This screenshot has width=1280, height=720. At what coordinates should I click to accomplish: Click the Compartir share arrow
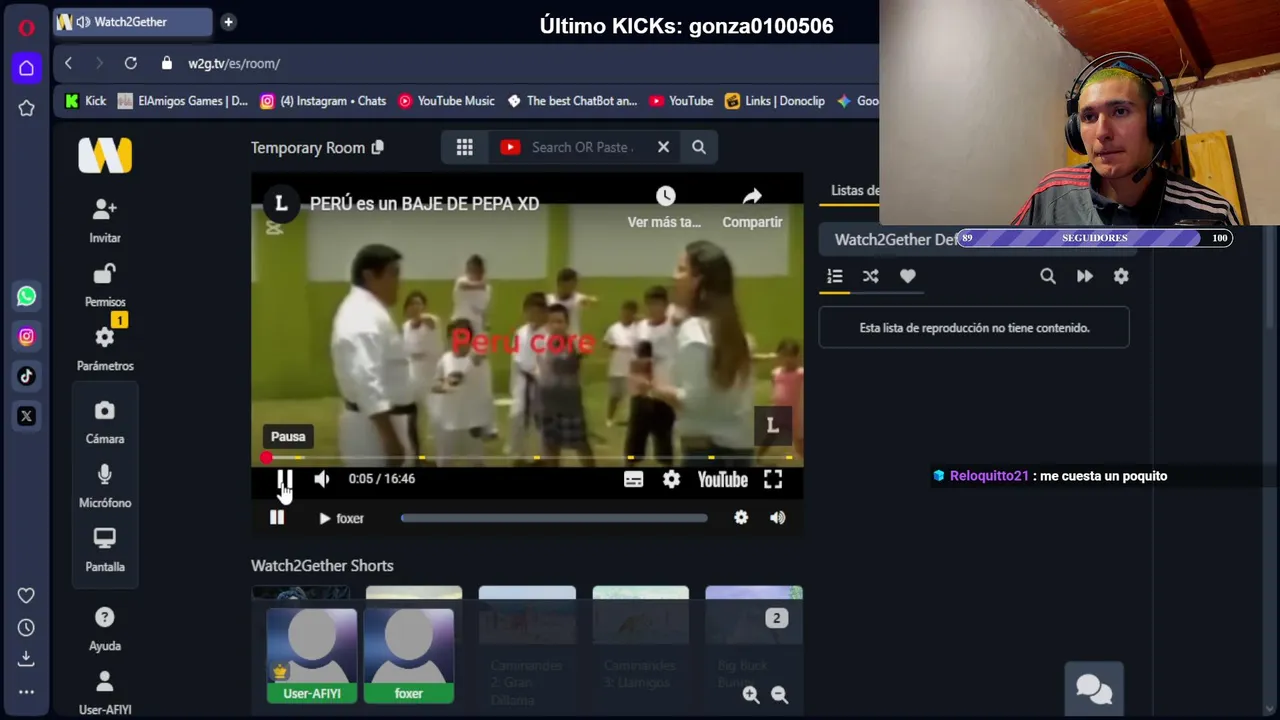coord(752,196)
